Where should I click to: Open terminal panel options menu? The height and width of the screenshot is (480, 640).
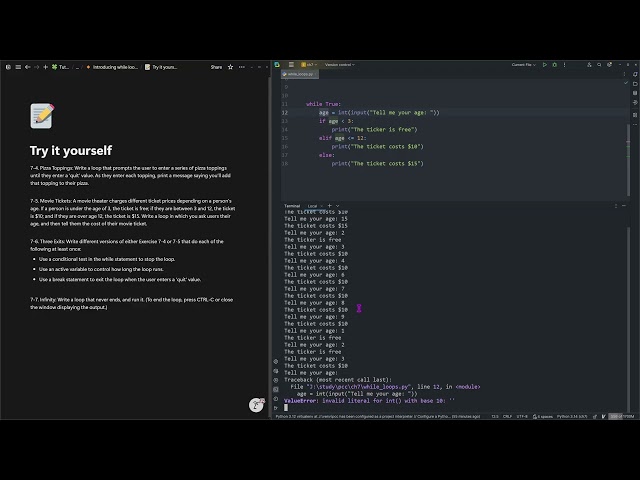(616, 206)
